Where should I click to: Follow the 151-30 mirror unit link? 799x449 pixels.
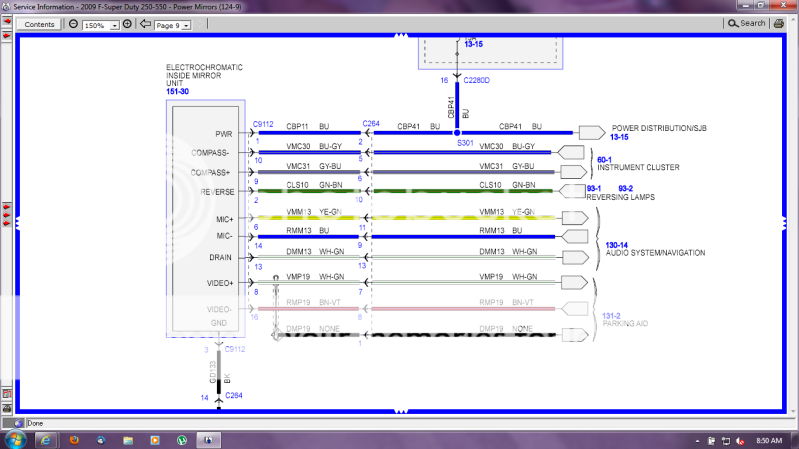(179, 91)
